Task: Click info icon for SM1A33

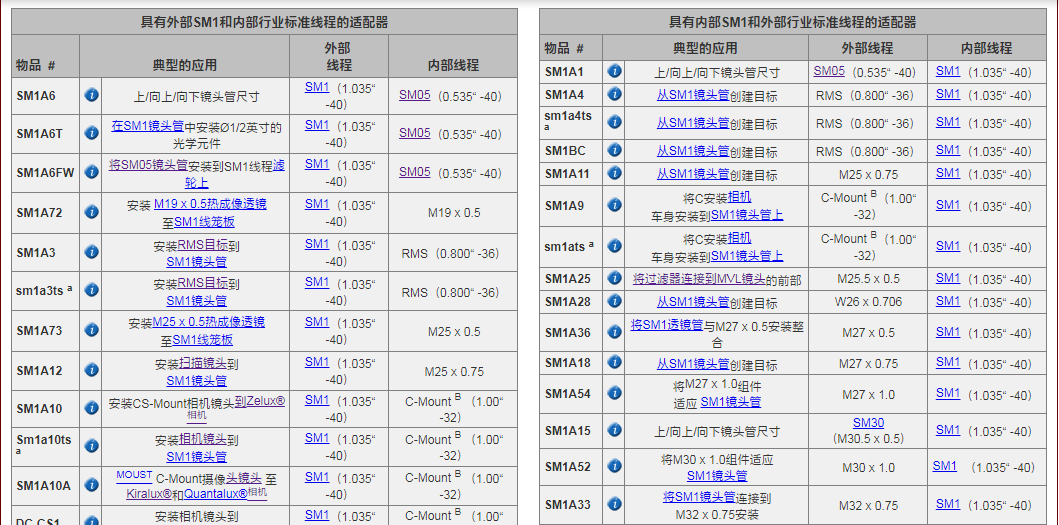Action: (x=615, y=505)
